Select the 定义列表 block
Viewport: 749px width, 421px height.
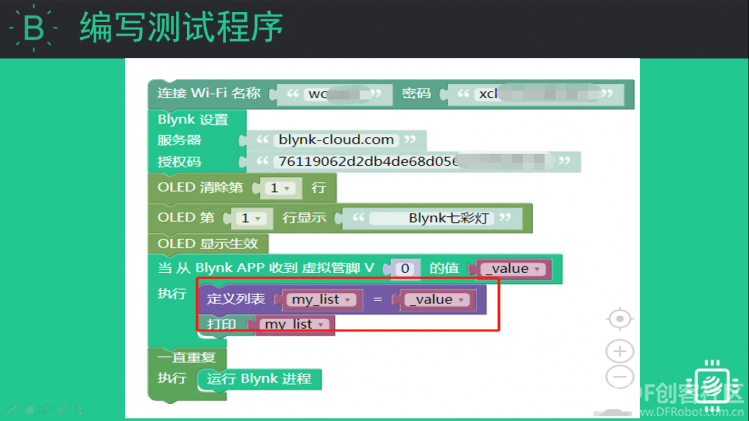pyautogui.click(x=235, y=300)
